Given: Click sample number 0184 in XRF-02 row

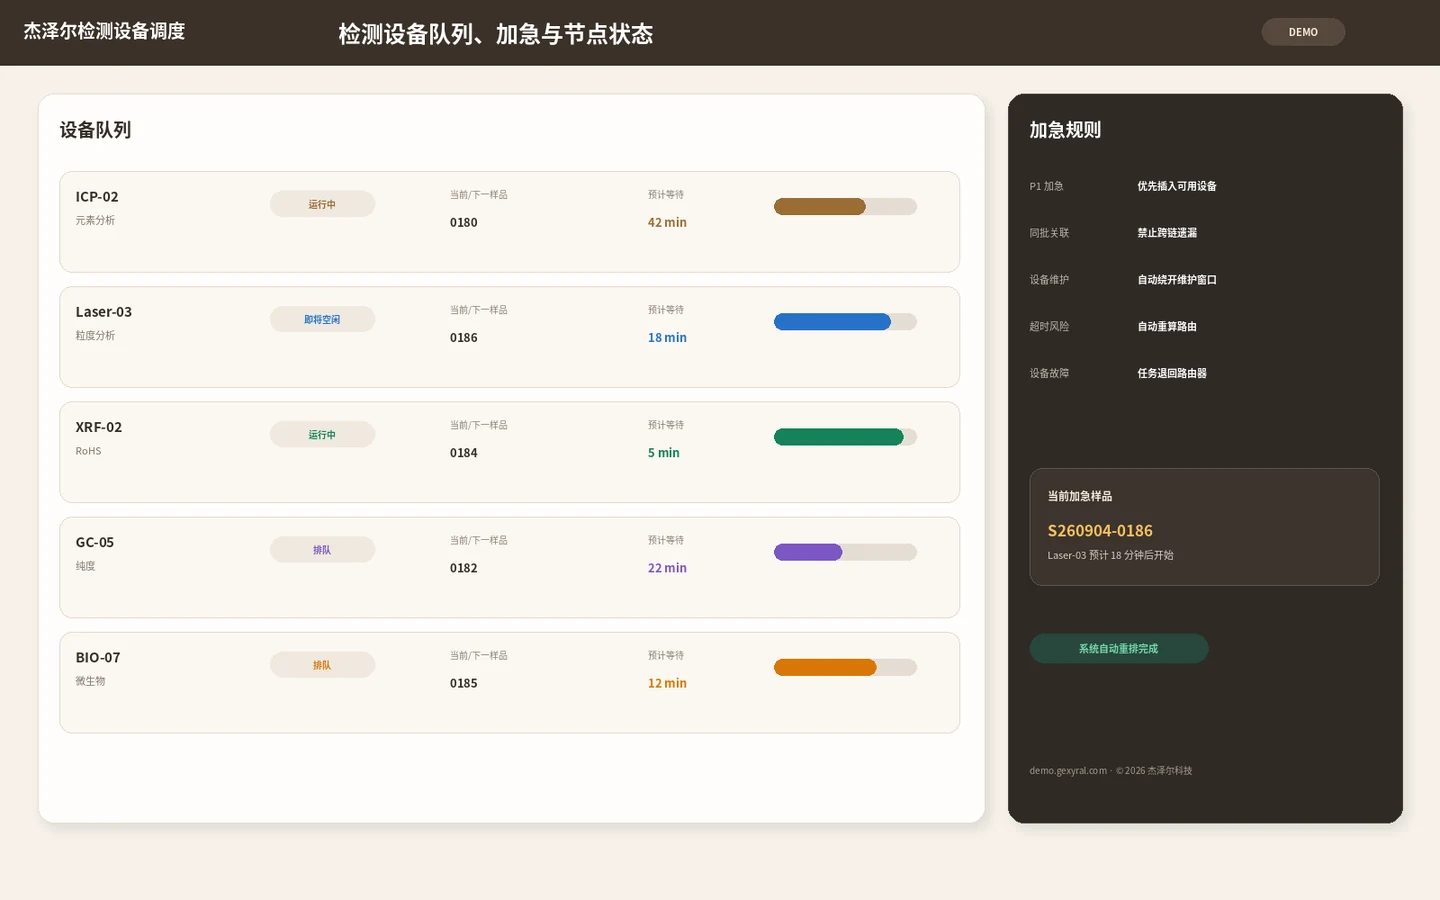Looking at the screenshot, I should (464, 453).
